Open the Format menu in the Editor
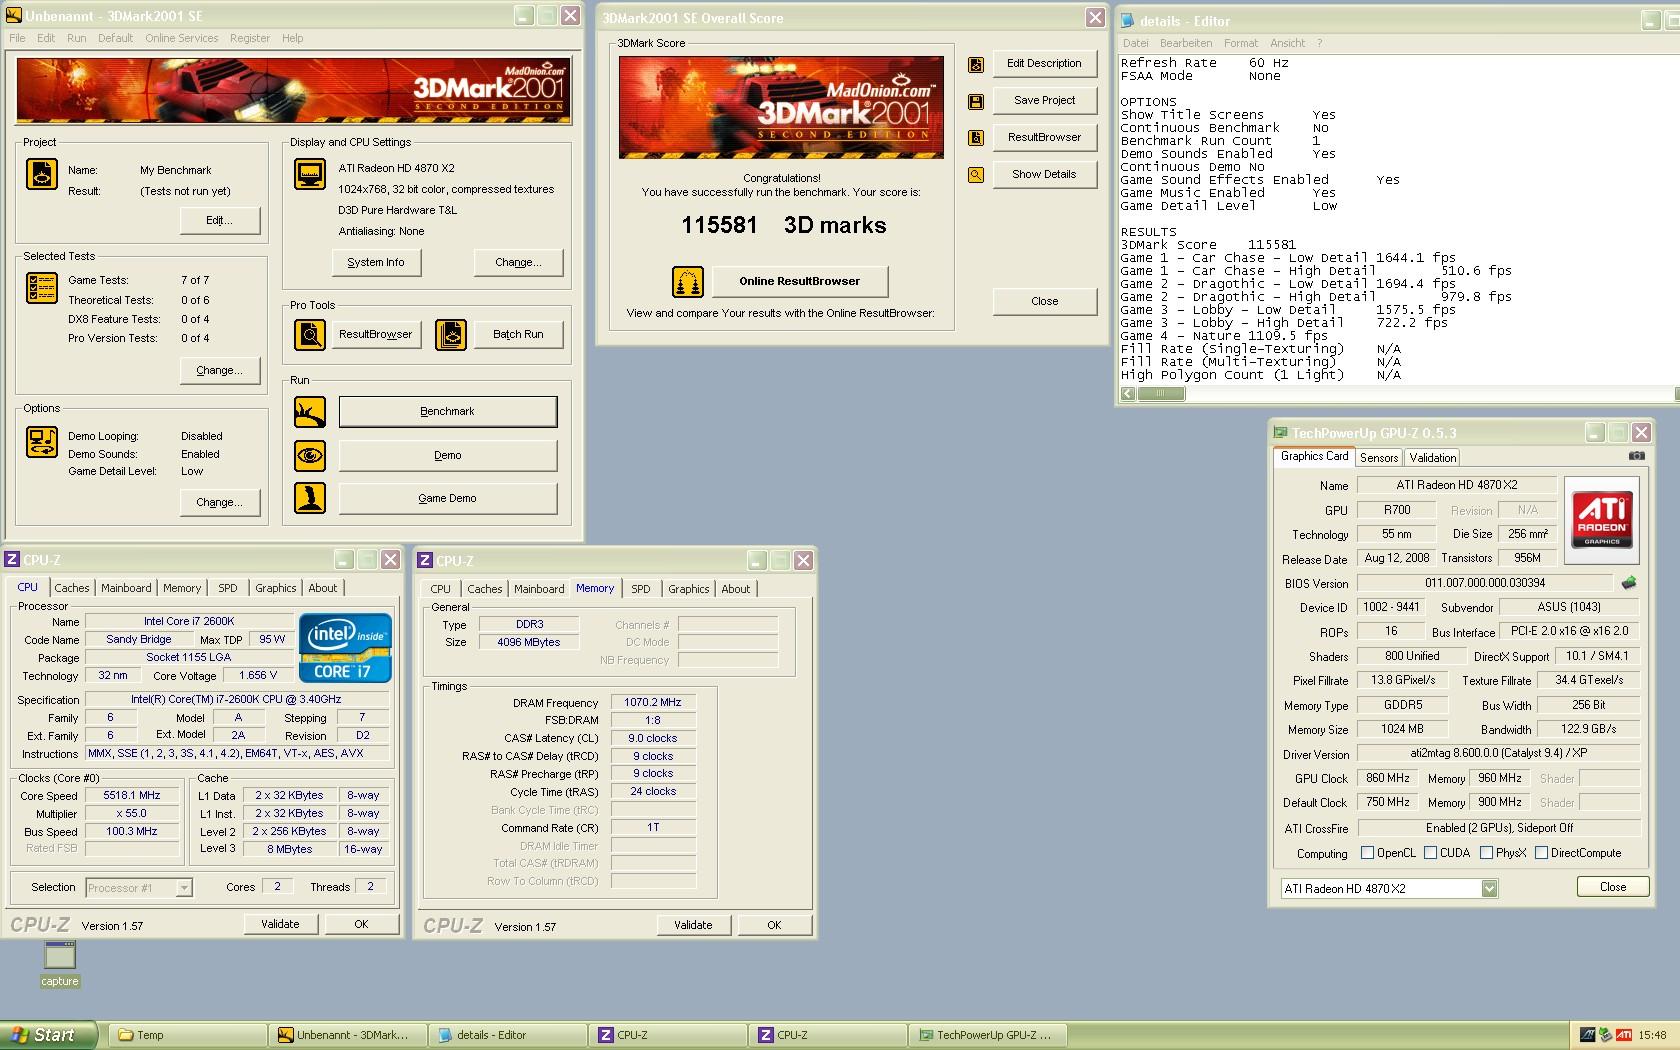 point(1241,43)
